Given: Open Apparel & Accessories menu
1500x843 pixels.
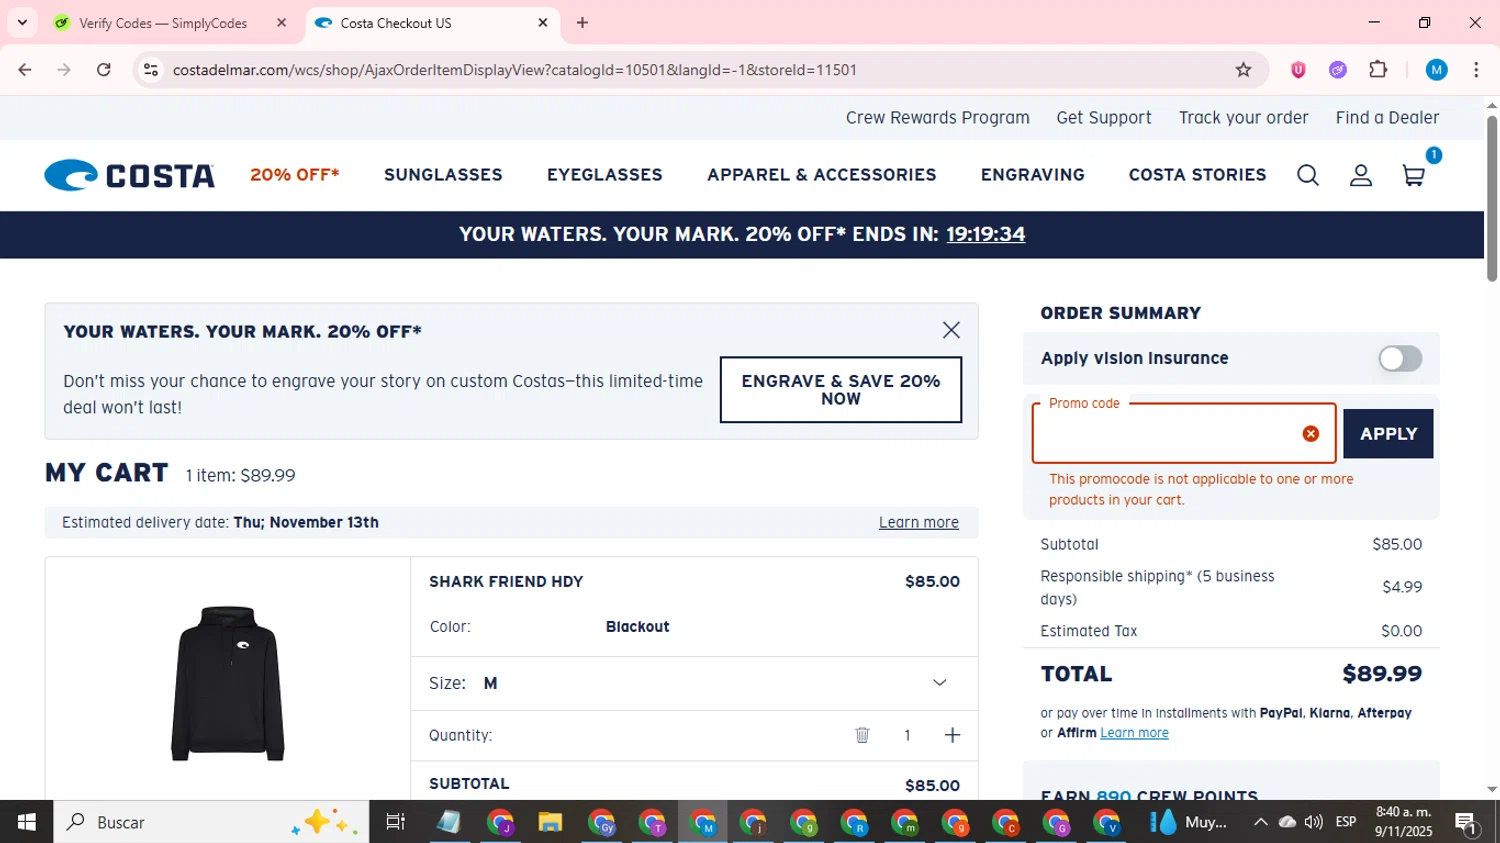Looking at the screenshot, I should (x=821, y=175).
